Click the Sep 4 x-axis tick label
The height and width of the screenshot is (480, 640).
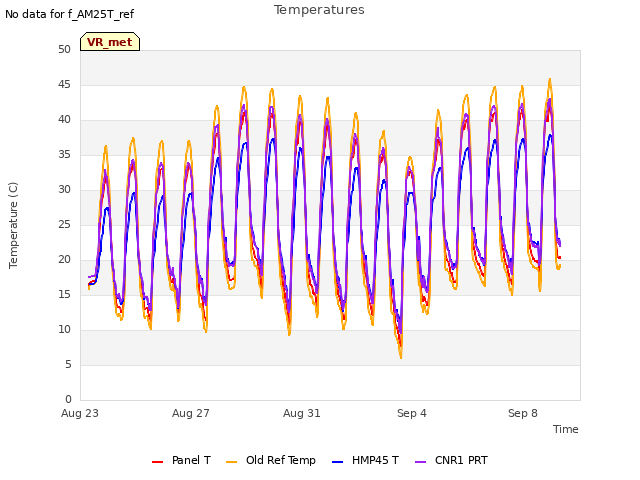coord(412,413)
